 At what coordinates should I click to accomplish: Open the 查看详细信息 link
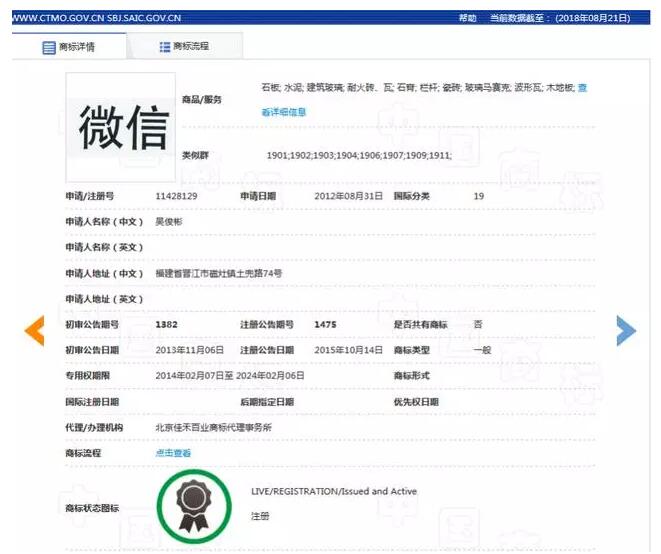click(x=284, y=112)
